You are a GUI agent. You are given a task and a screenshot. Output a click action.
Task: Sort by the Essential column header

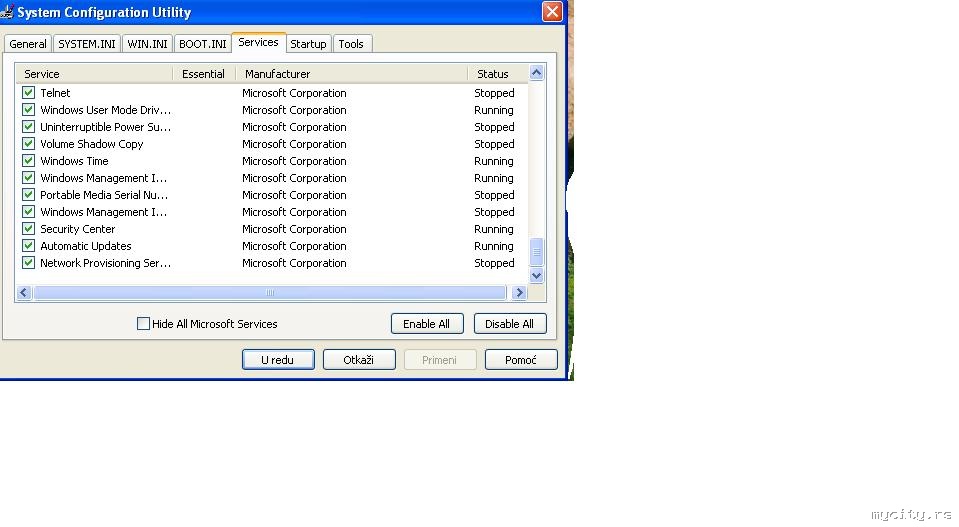click(x=204, y=74)
